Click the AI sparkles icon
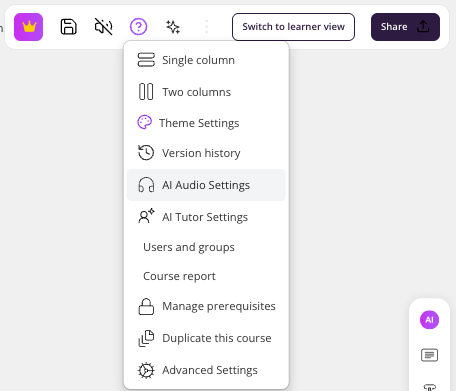This screenshot has height=391, width=456. [173, 27]
